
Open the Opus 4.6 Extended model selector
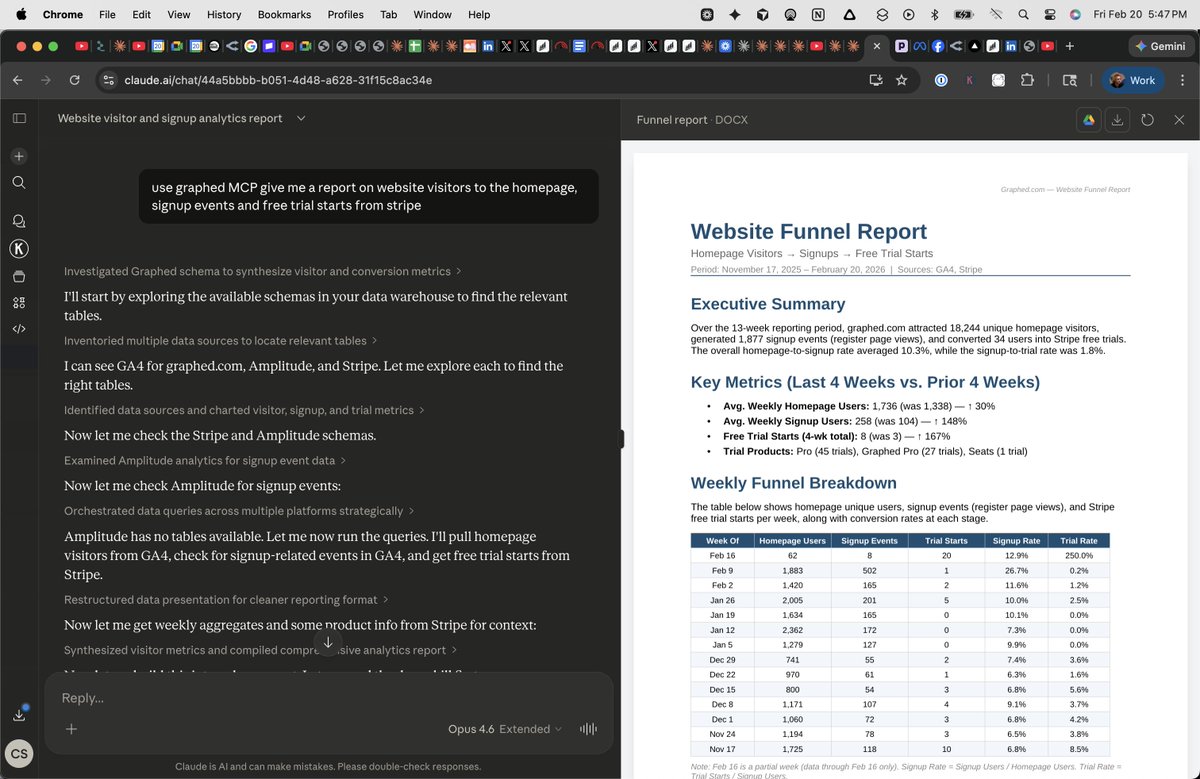[x=505, y=729]
